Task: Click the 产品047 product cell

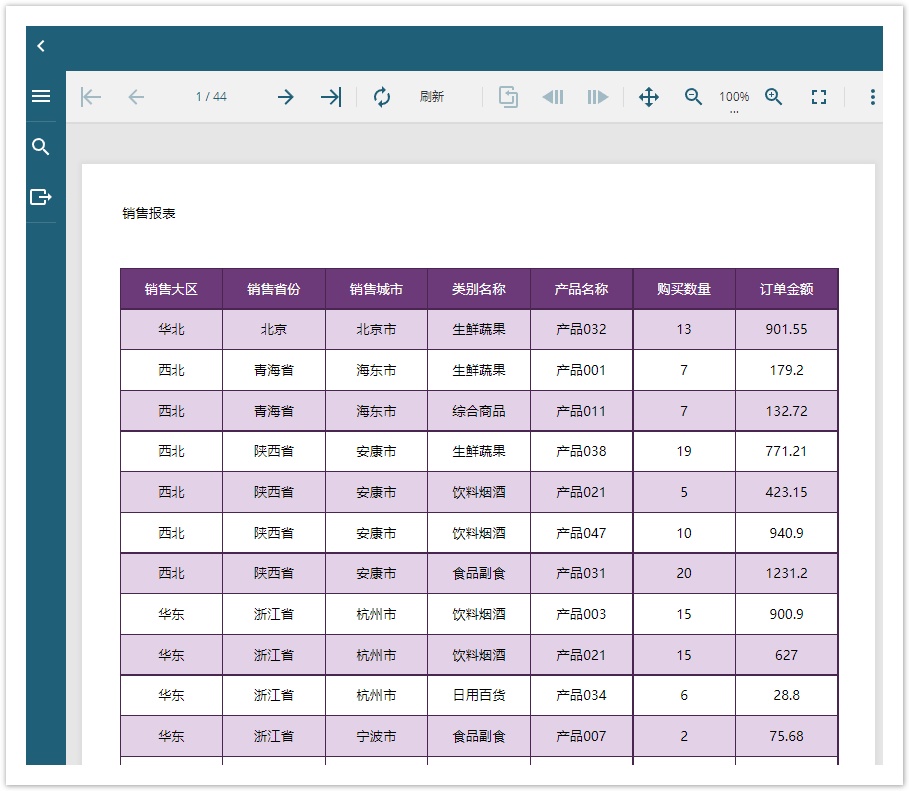Action: click(581, 533)
